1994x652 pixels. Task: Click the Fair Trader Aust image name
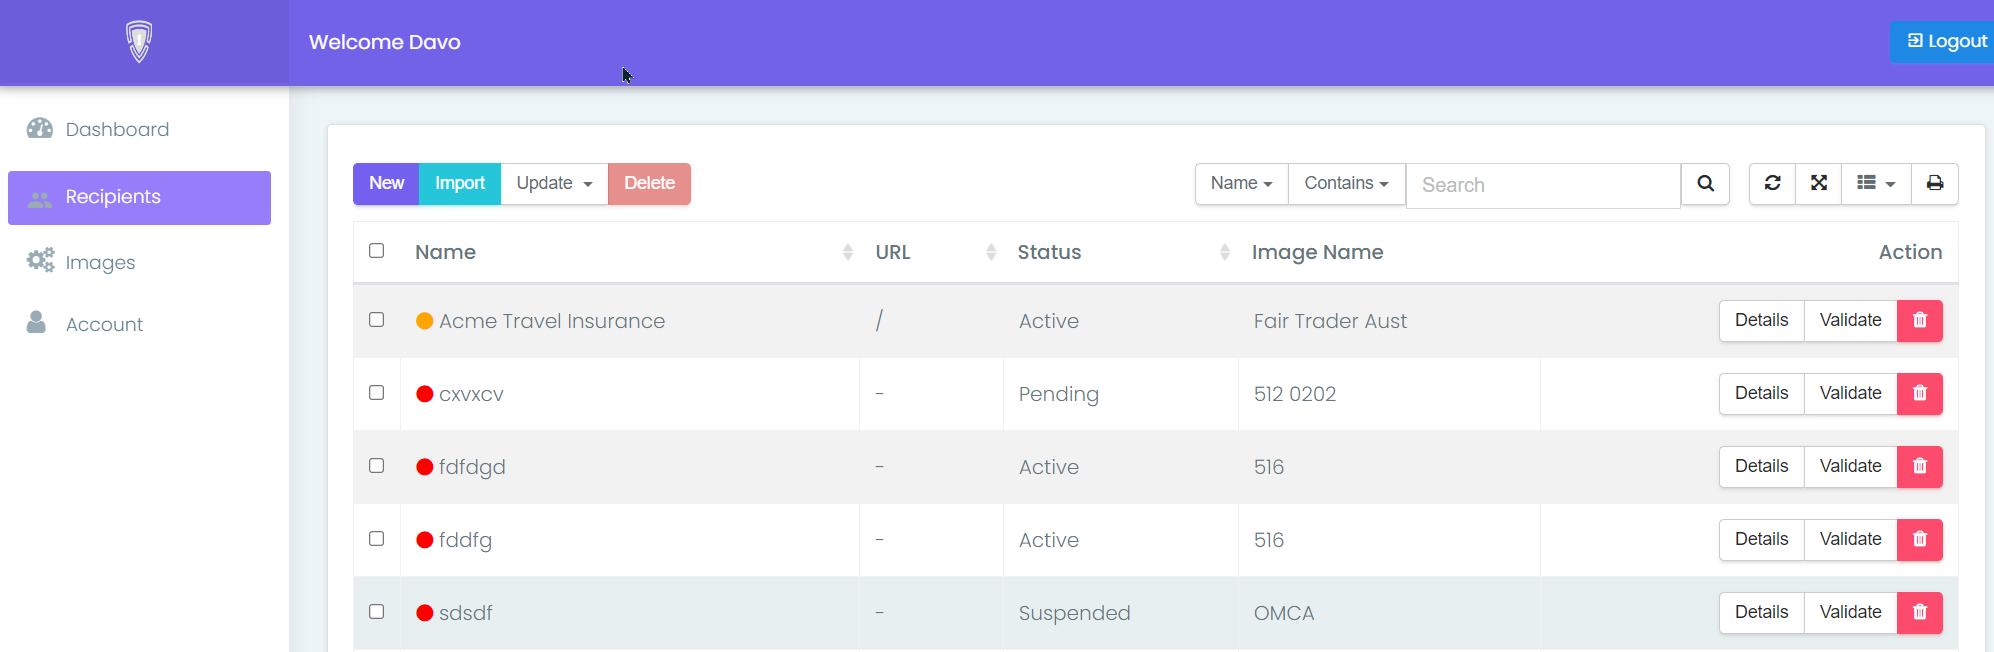(1330, 321)
